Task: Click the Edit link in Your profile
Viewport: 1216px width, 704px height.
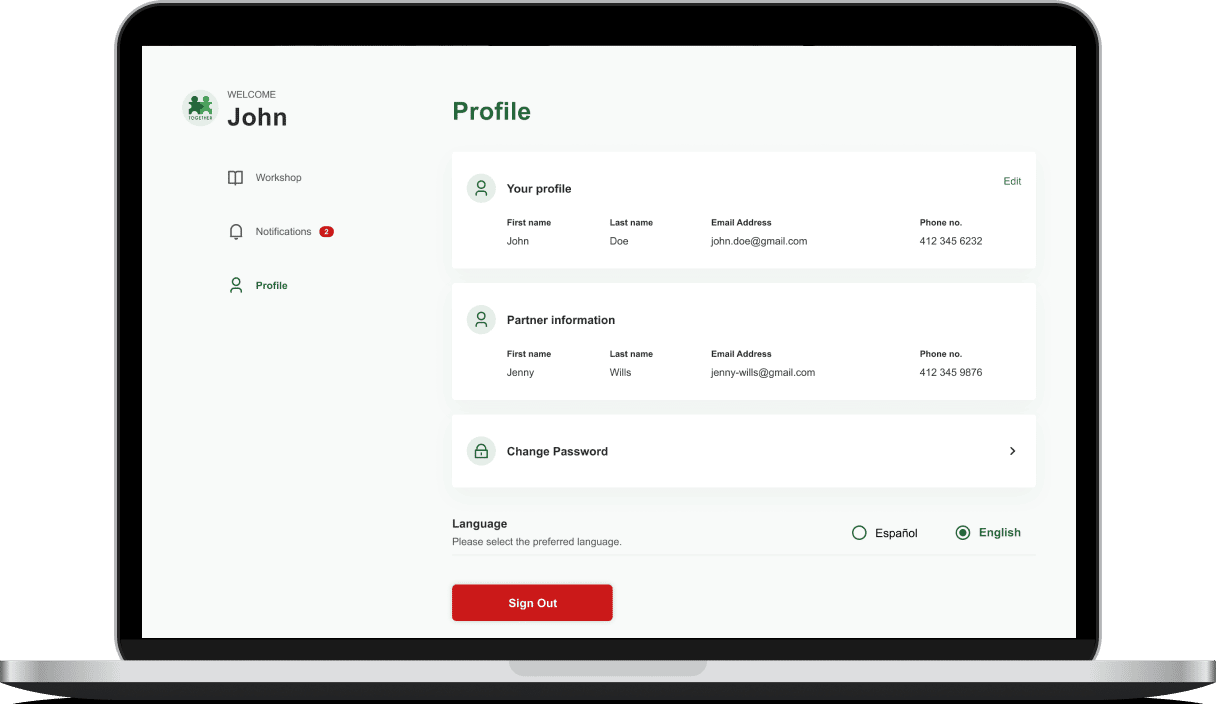Action: coord(1012,182)
